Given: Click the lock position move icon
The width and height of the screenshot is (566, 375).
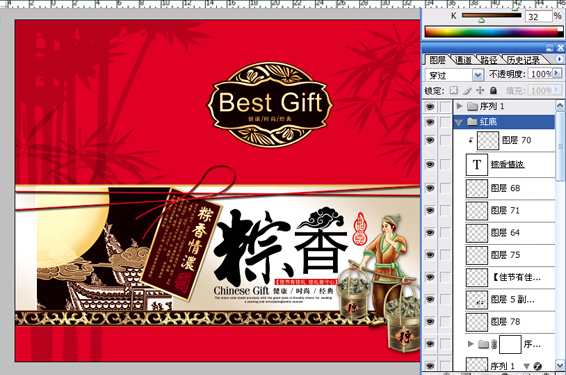Looking at the screenshot, I should point(480,90).
